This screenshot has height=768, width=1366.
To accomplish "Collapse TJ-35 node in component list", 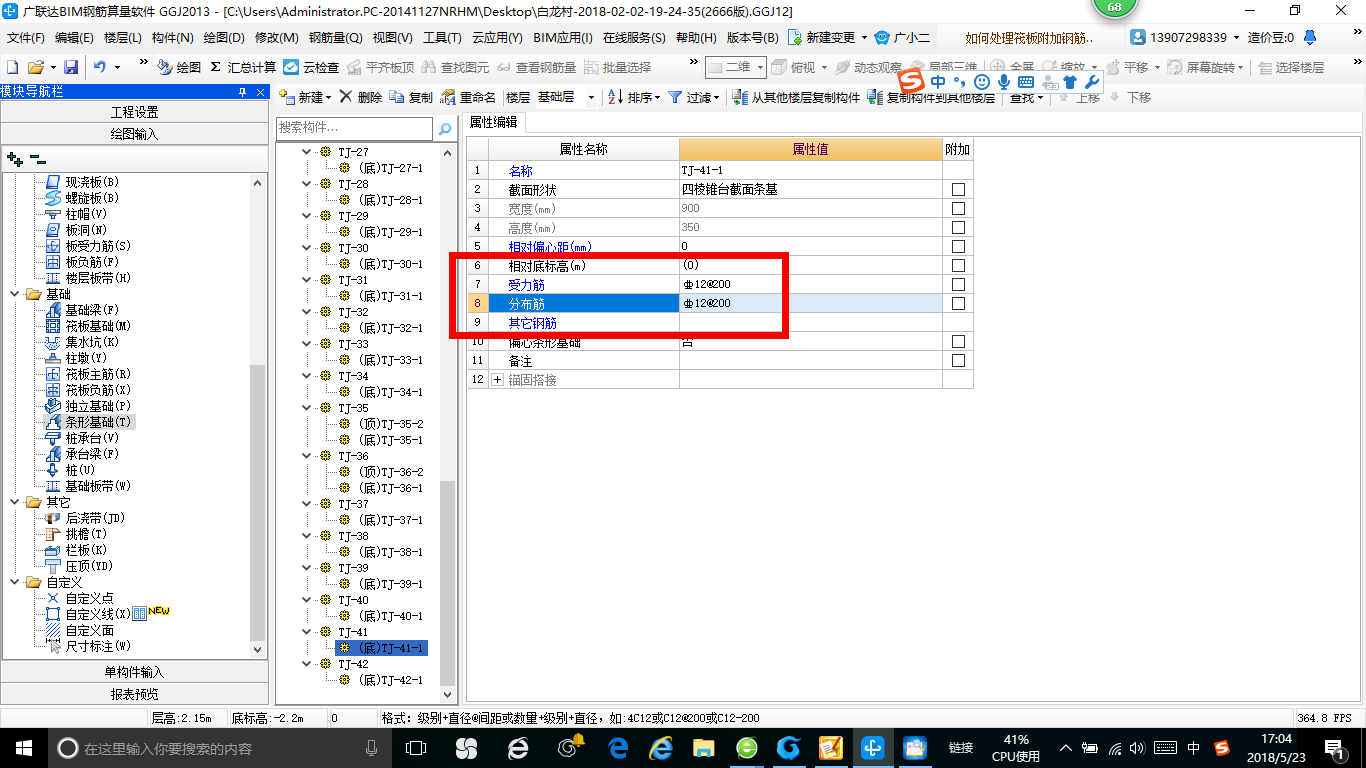I will click(x=307, y=408).
